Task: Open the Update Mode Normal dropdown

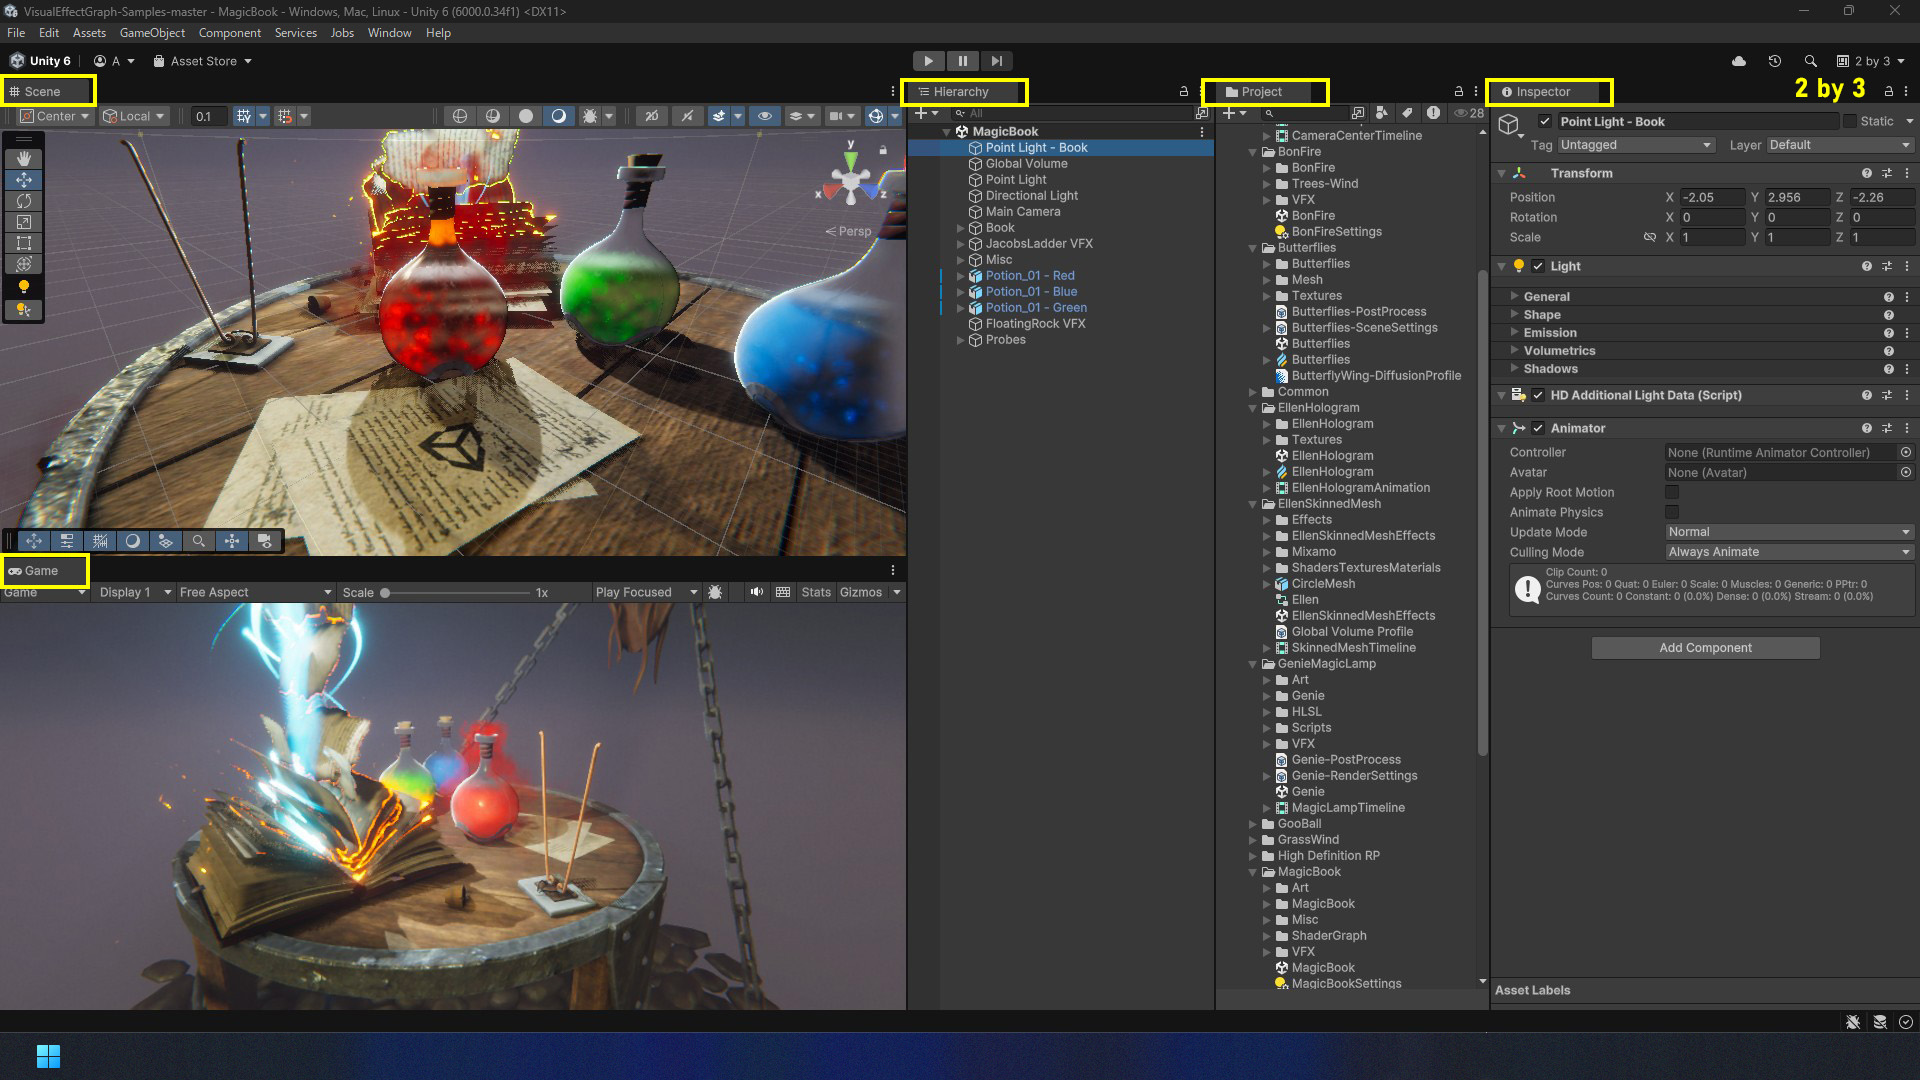Action: [1789, 532]
